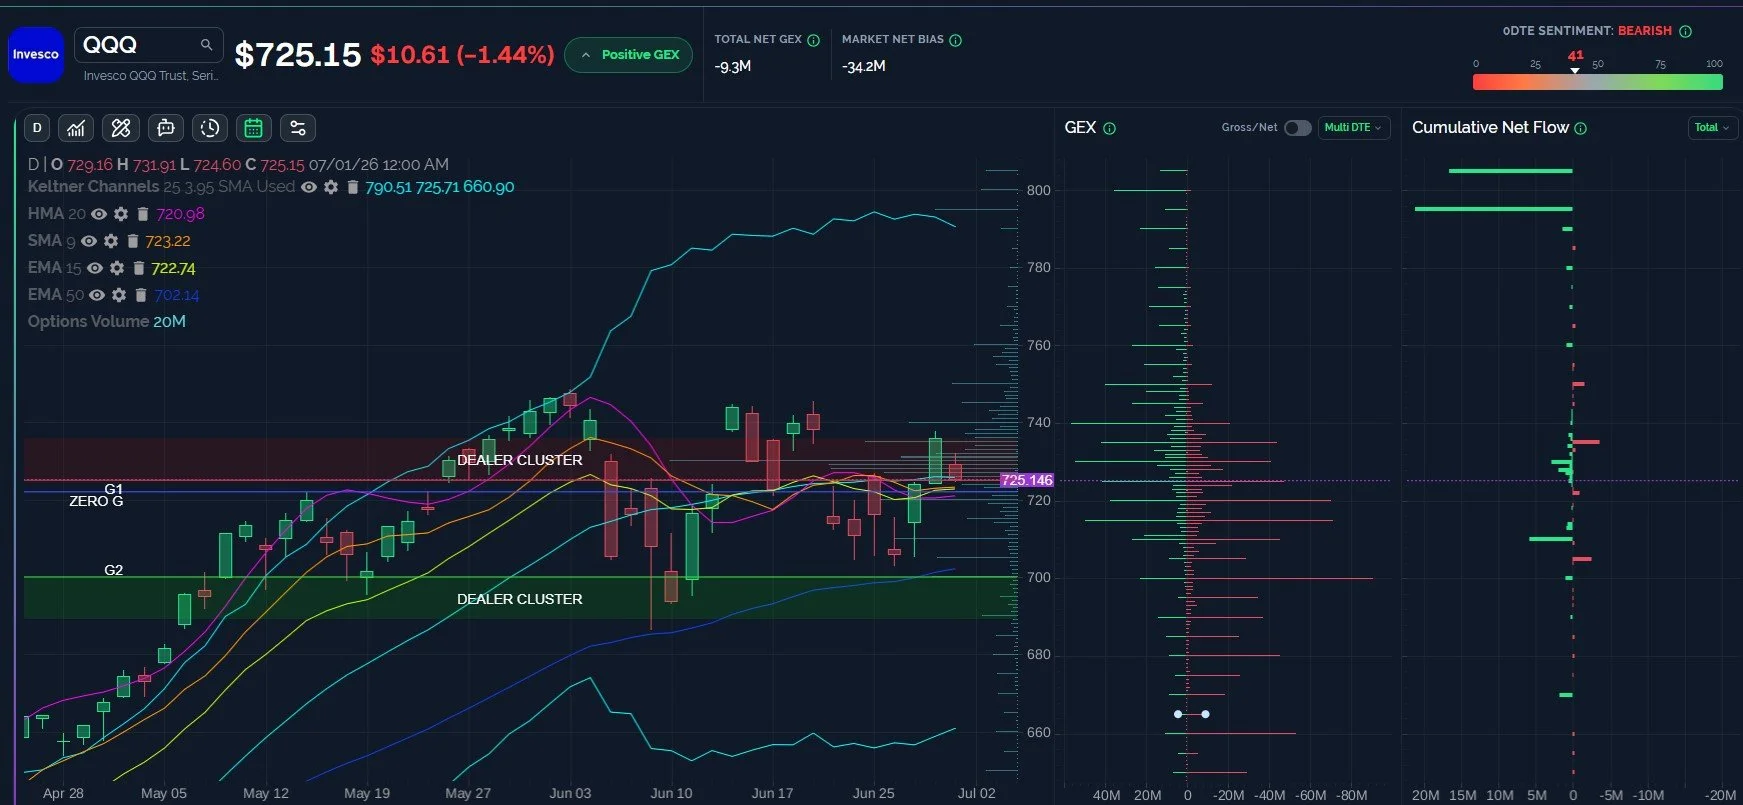The height and width of the screenshot is (805, 1743).
Task: Open the Multi DTE dropdown
Action: coord(1354,128)
